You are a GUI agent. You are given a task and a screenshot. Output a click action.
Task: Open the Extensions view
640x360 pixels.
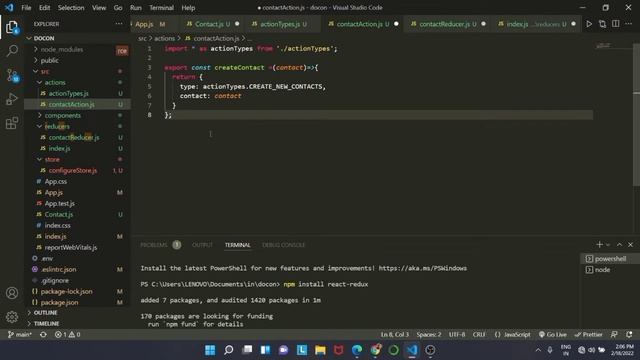[x=12, y=122]
